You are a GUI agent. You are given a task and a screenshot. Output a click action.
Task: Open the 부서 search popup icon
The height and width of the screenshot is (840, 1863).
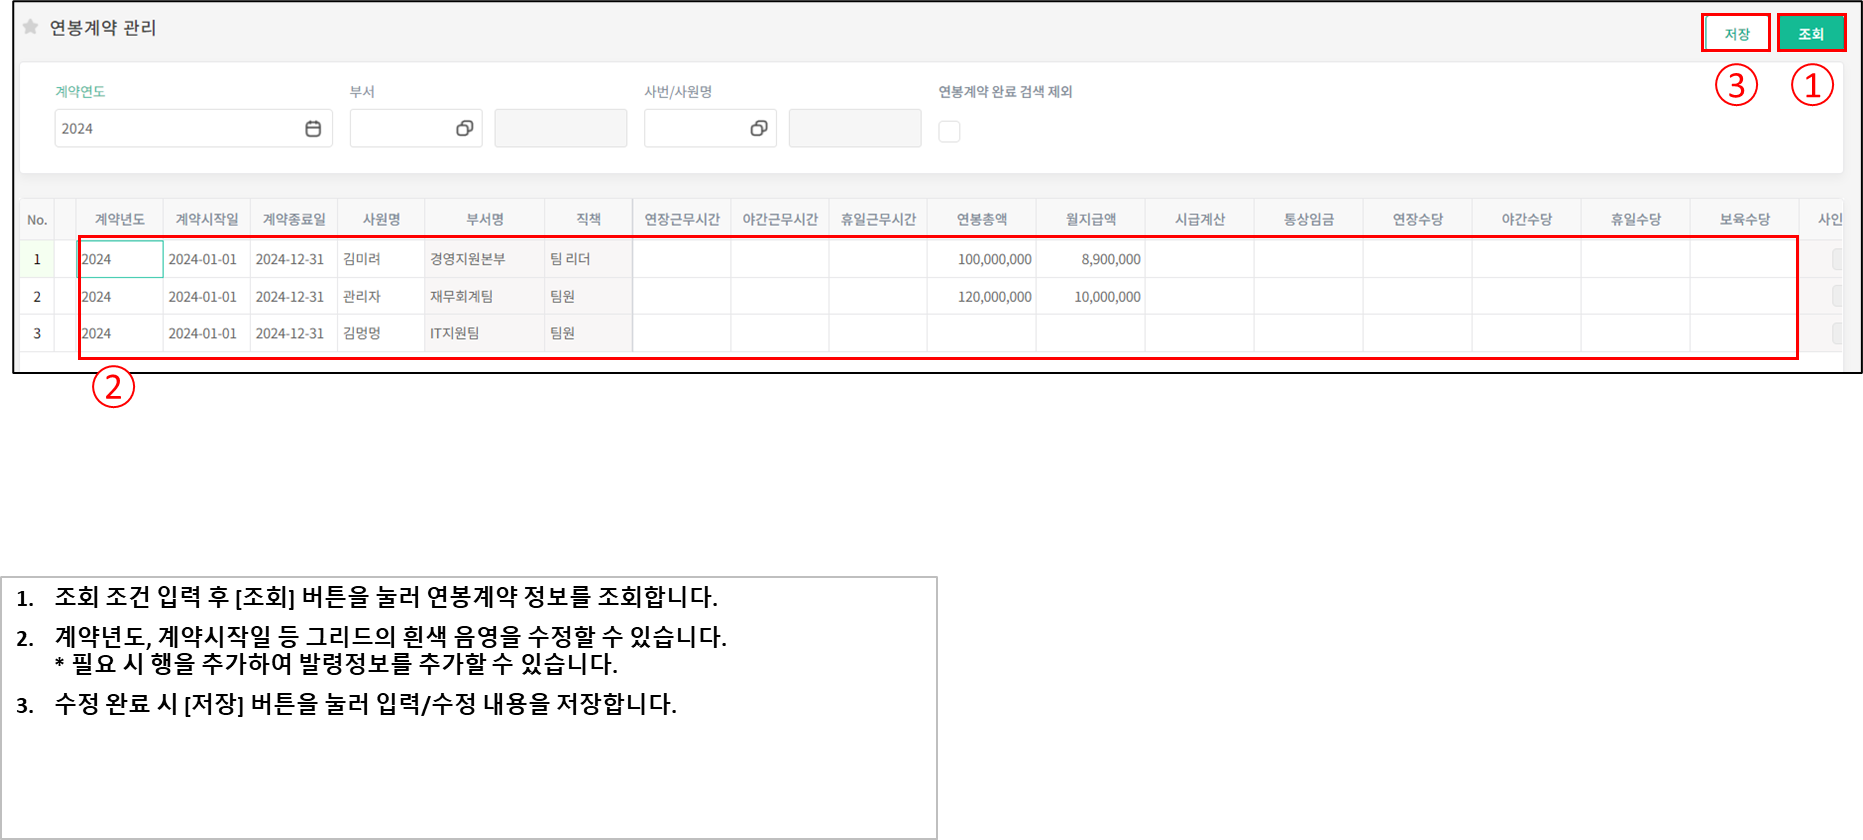pyautogui.click(x=464, y=129)
